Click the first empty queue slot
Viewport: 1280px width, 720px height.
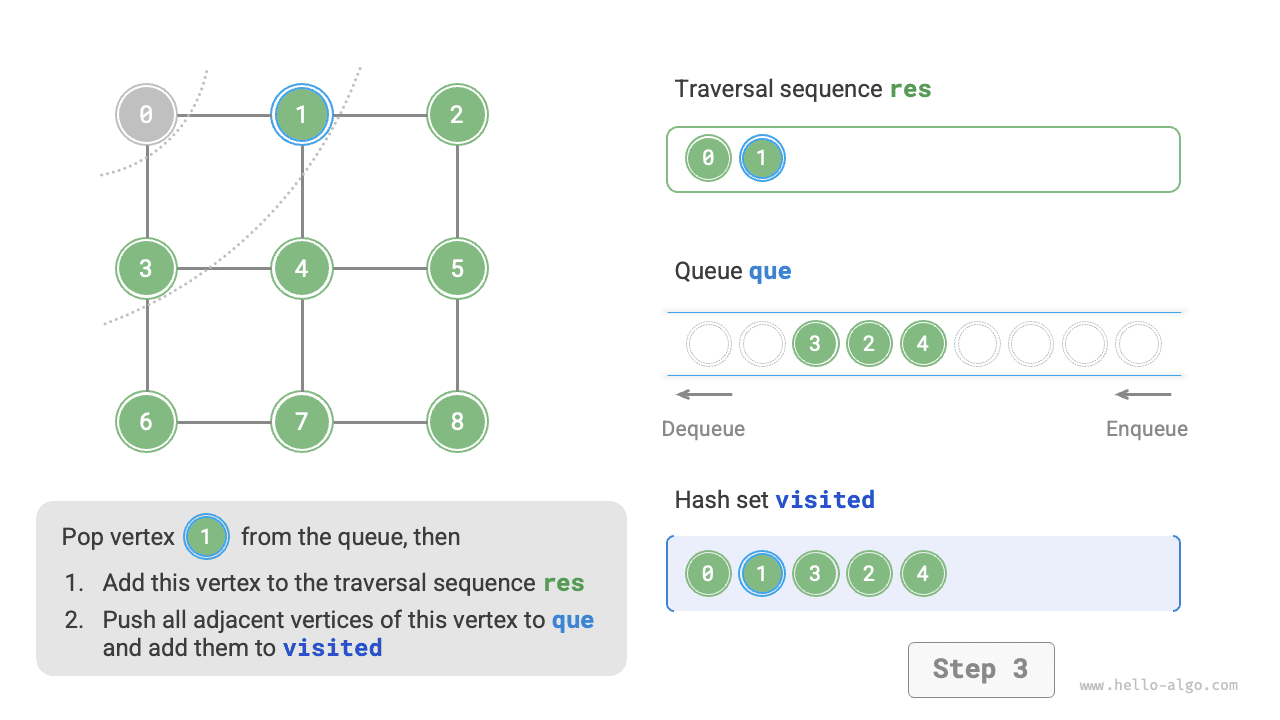click(x=708, y=344)
